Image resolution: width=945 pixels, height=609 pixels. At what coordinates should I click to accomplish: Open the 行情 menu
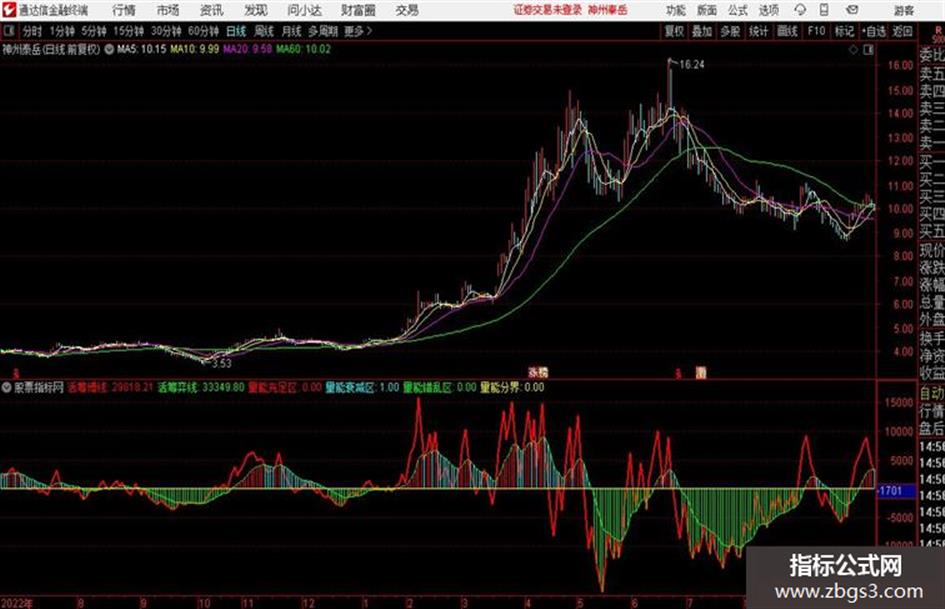(124, 10)
